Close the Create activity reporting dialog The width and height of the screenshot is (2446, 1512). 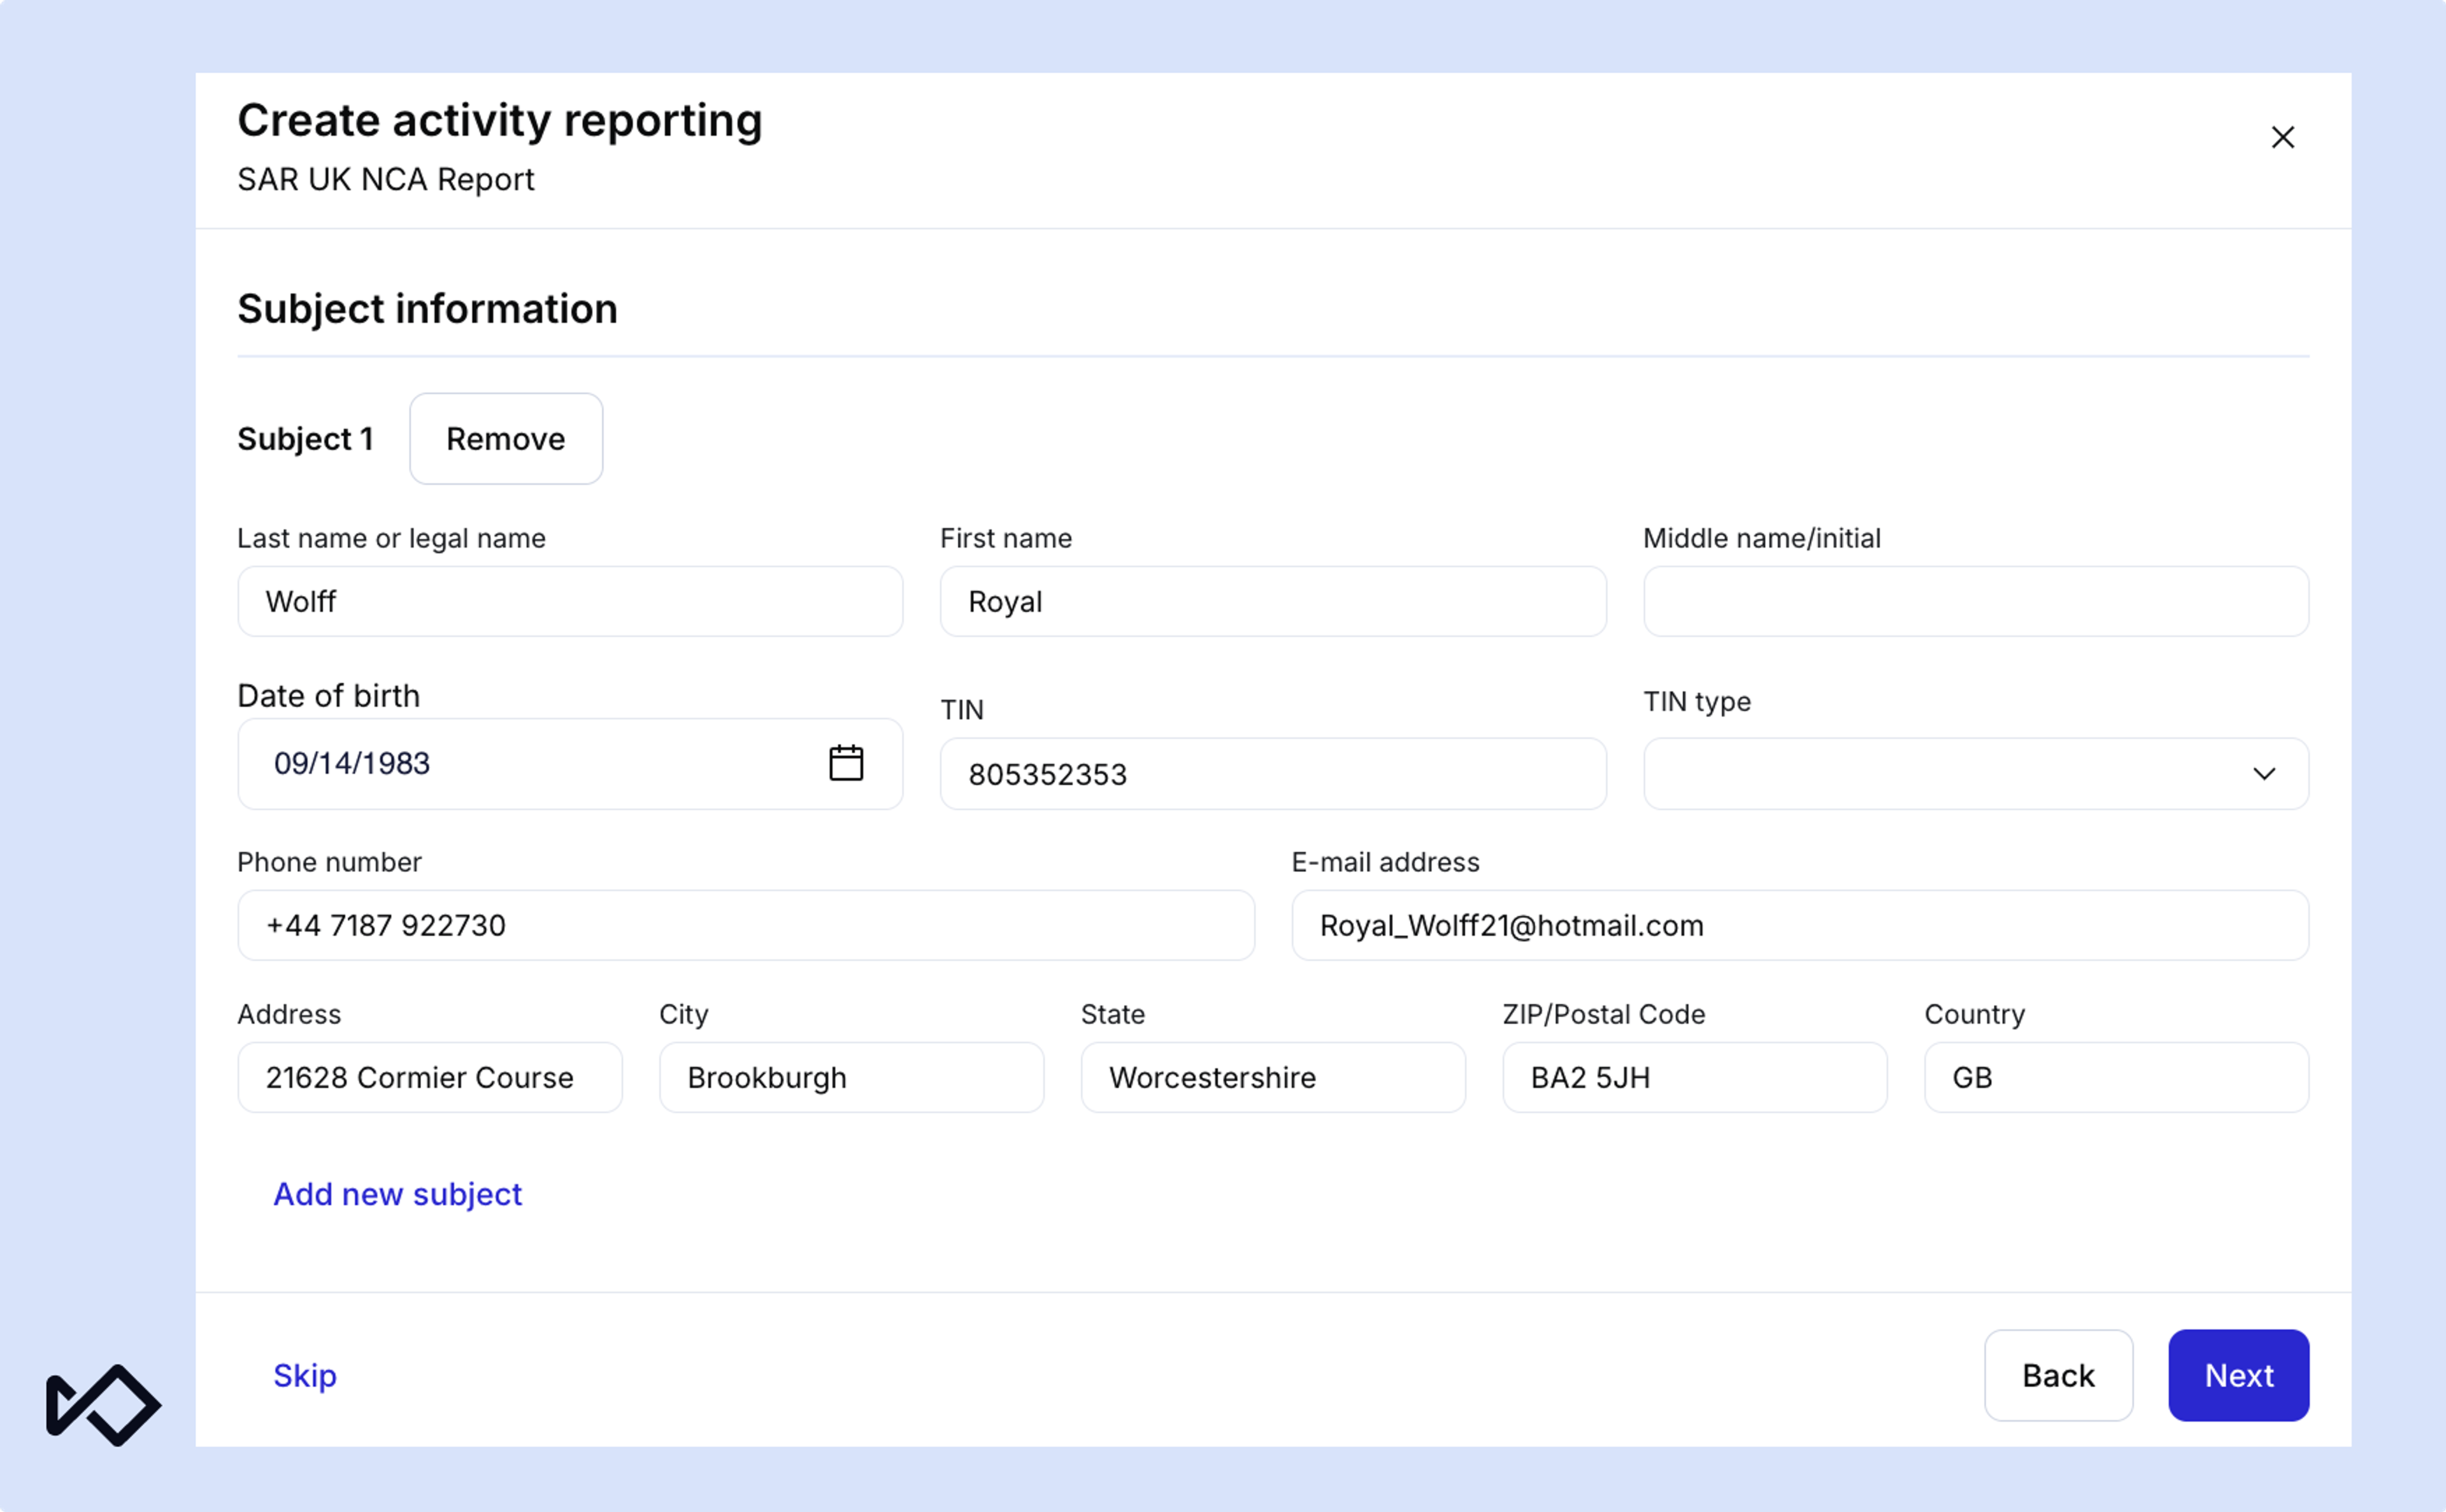point(2282,137)
